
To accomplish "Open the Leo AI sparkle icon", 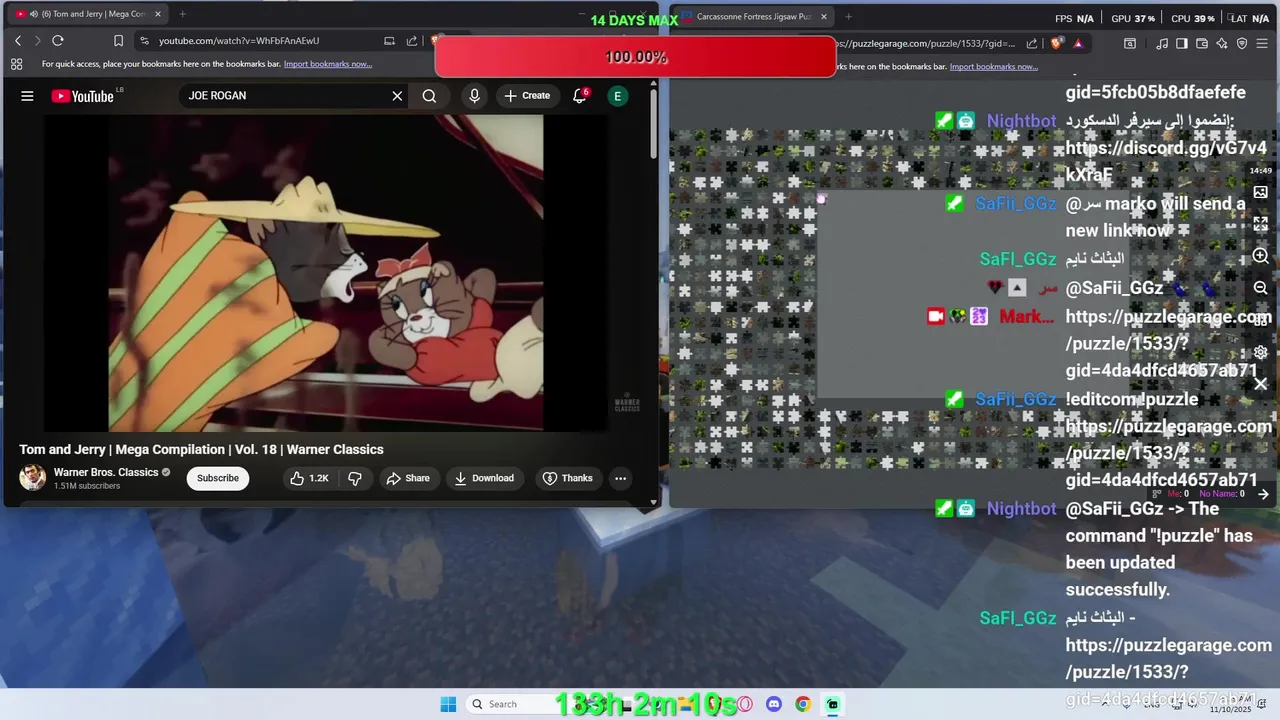I will pyautogui.click(x=1222, y=44).
